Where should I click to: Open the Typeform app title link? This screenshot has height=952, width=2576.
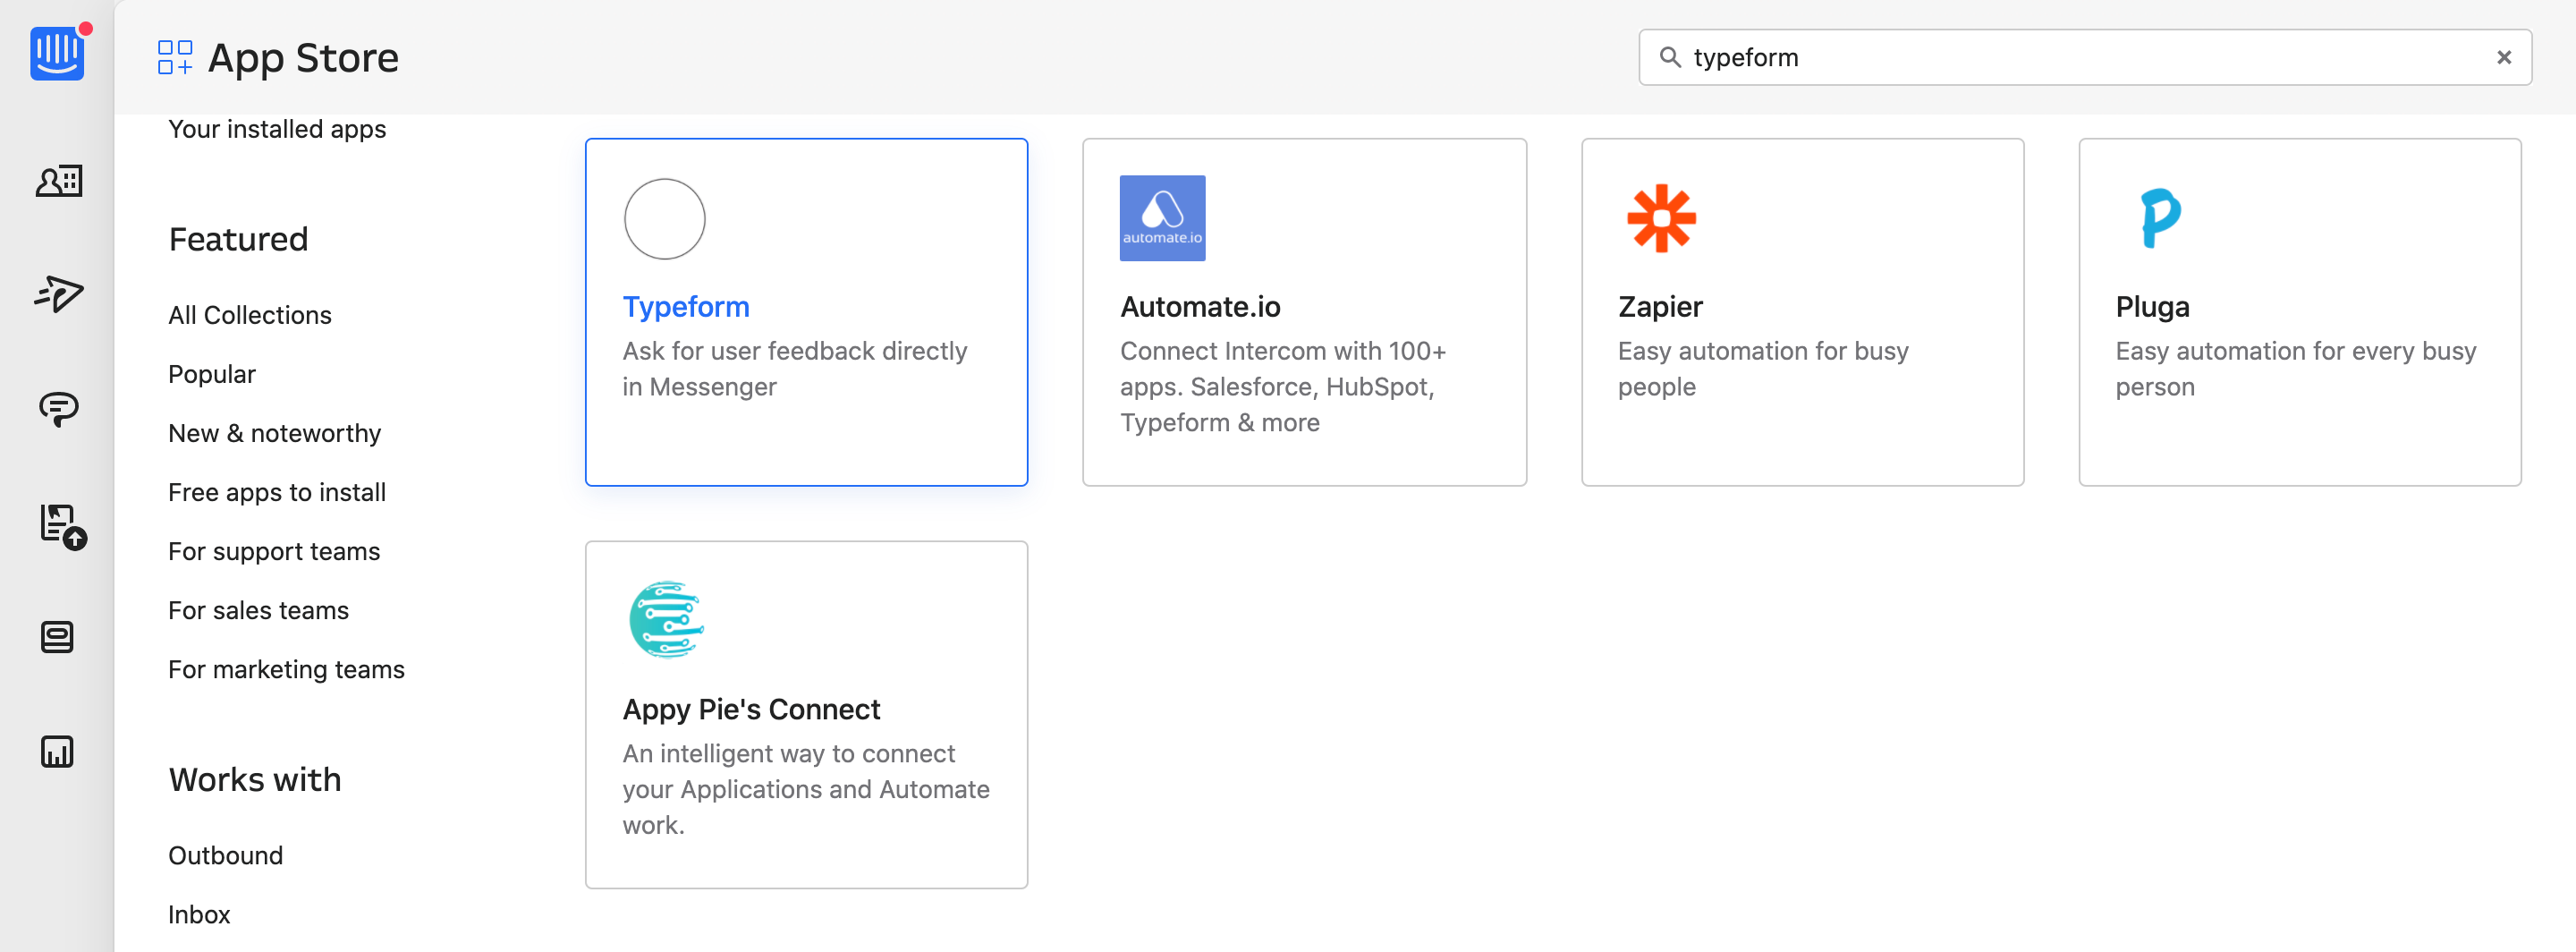pyautogui.click(x=686, y=306)
